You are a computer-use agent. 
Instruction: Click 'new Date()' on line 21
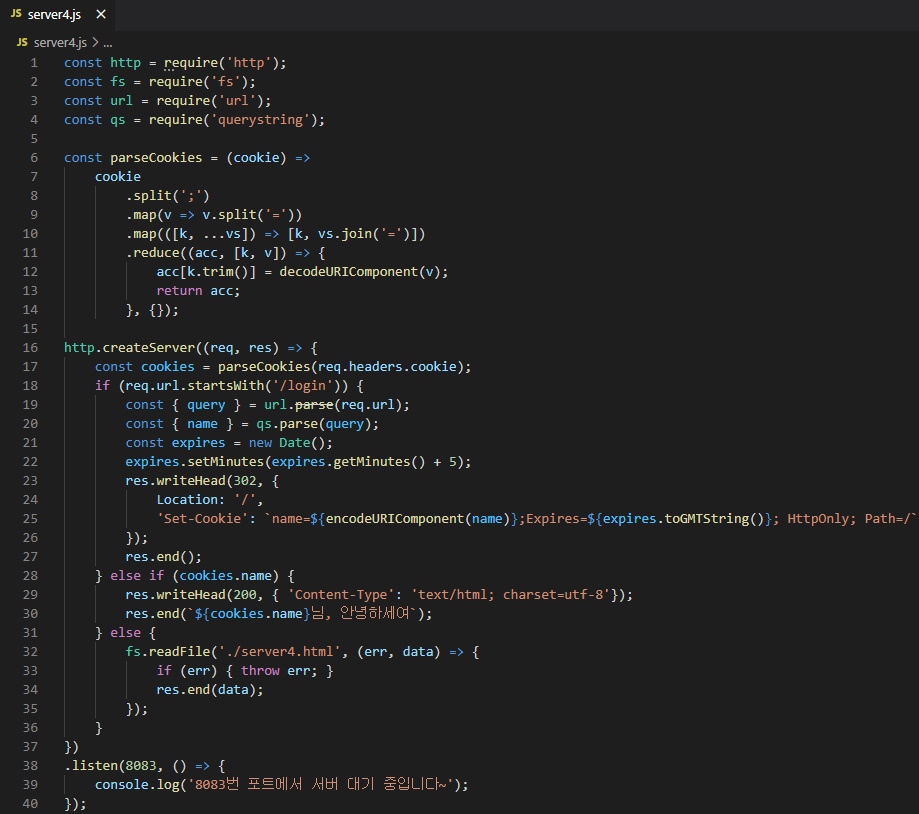(287, 442)
